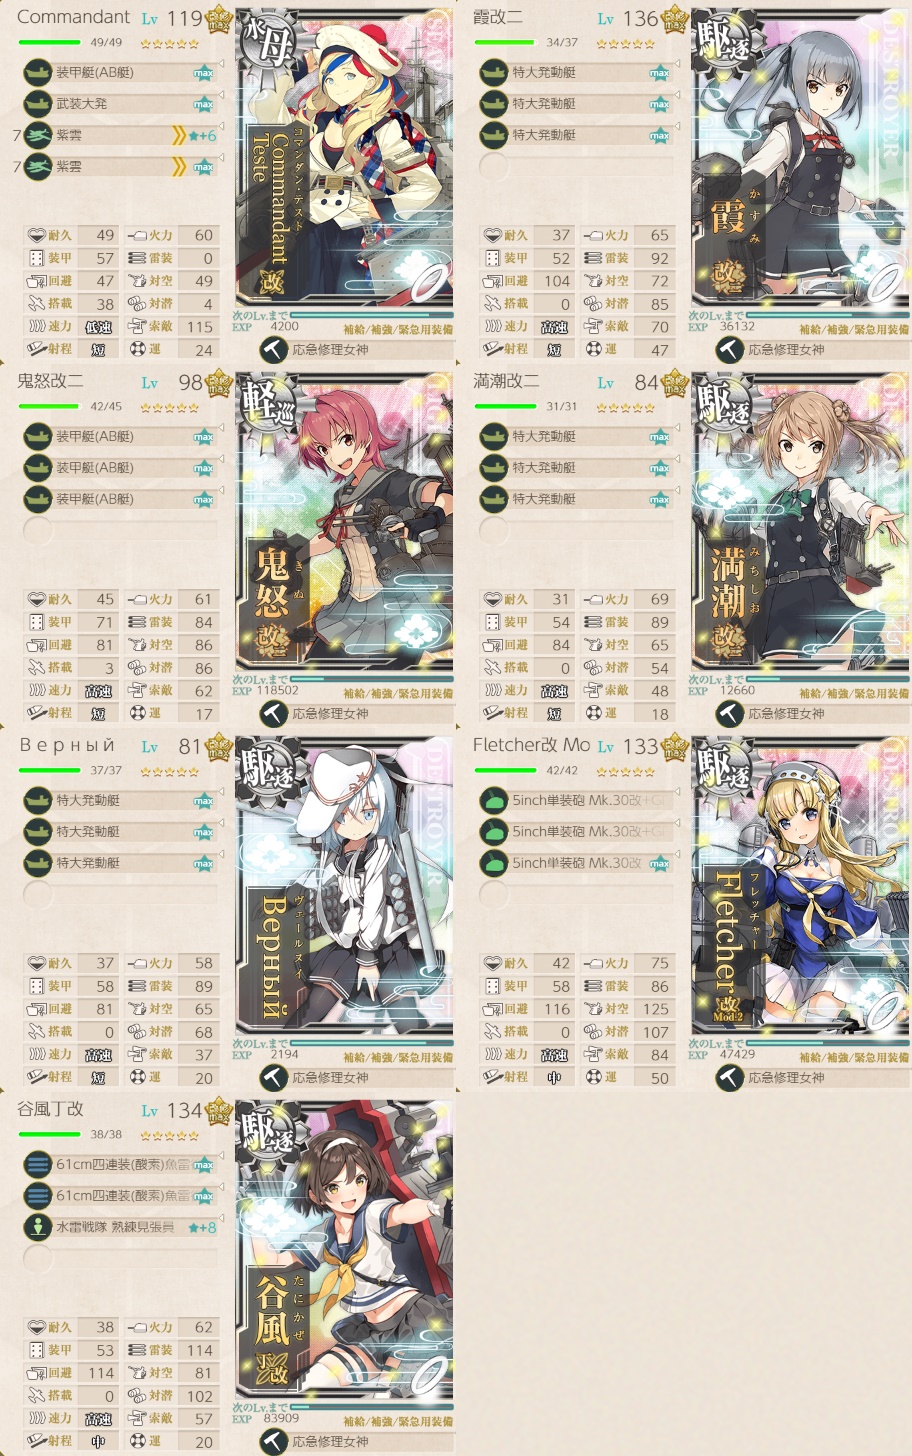This screenshot has height=1456, width=912.
Task: Click the star rating row under Верный's level
Action: click(x=169, y=772)
